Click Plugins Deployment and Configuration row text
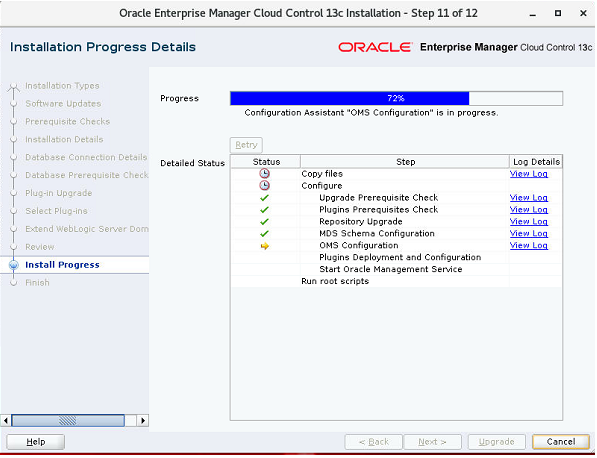597x458 pixels. click(x=400, y=257)
